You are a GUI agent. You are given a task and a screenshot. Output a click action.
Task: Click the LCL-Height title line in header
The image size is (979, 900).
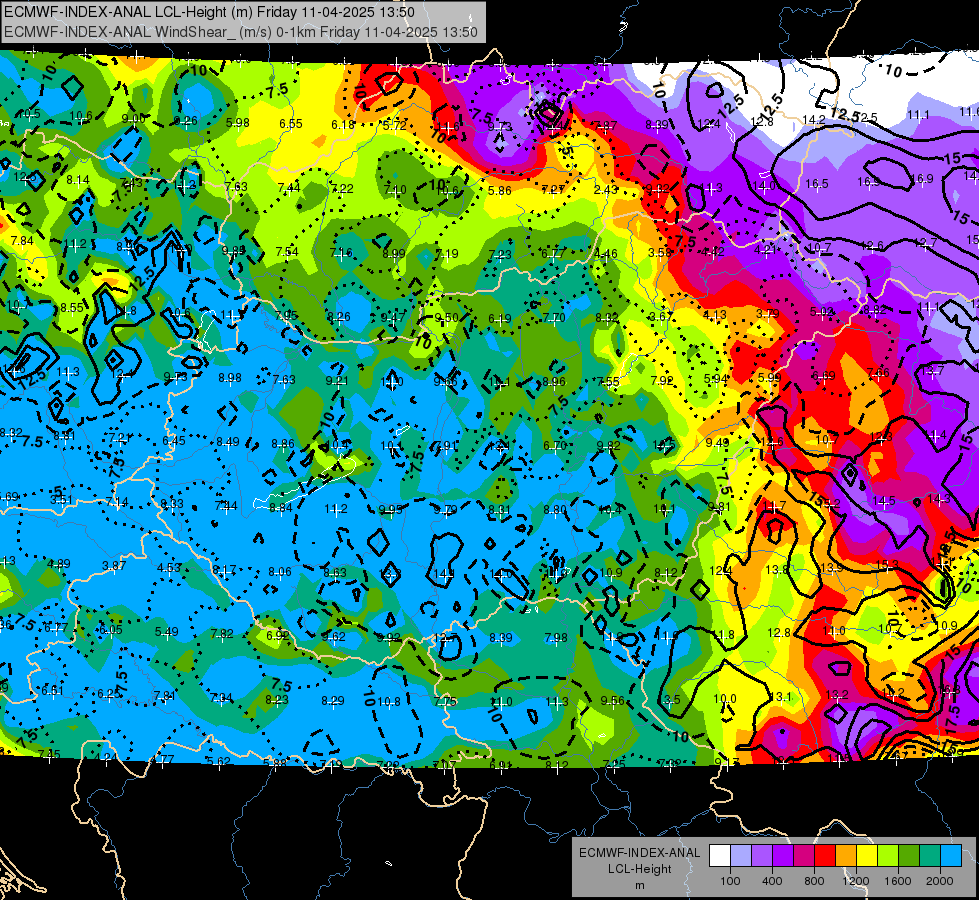coord(209,12)
